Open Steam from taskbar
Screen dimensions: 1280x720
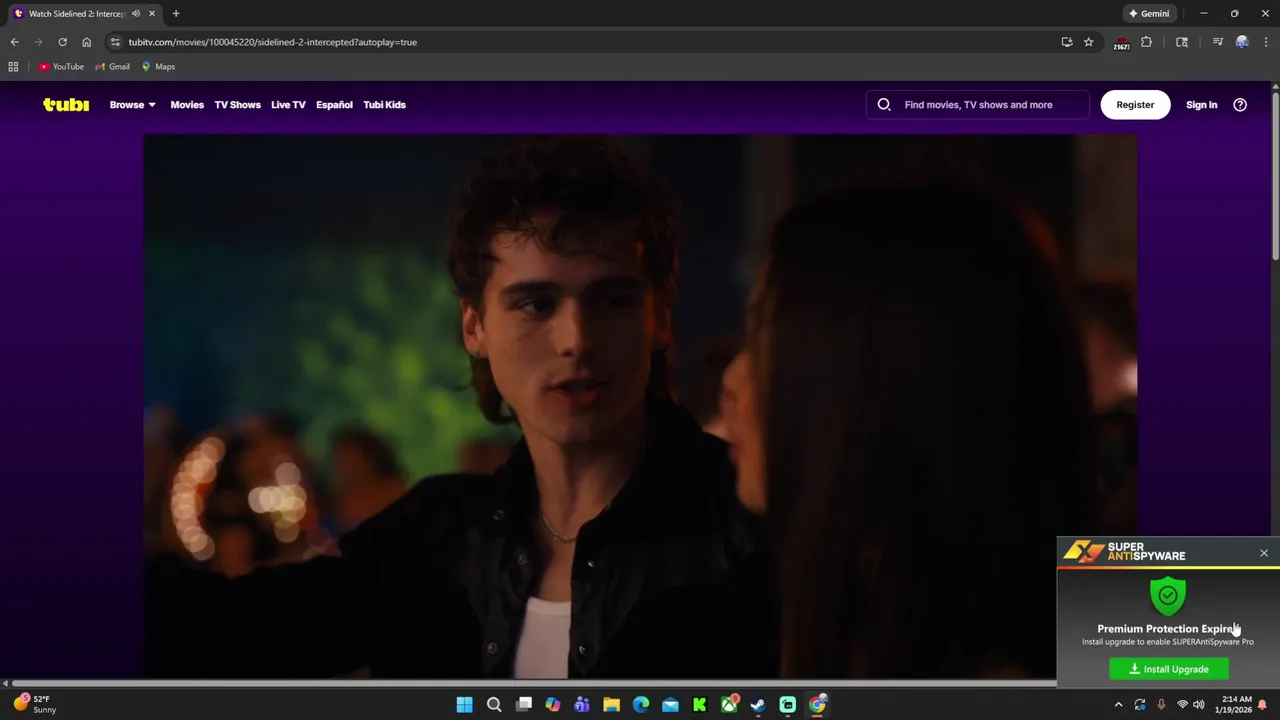pyautogui.click(x=759, y=705)
